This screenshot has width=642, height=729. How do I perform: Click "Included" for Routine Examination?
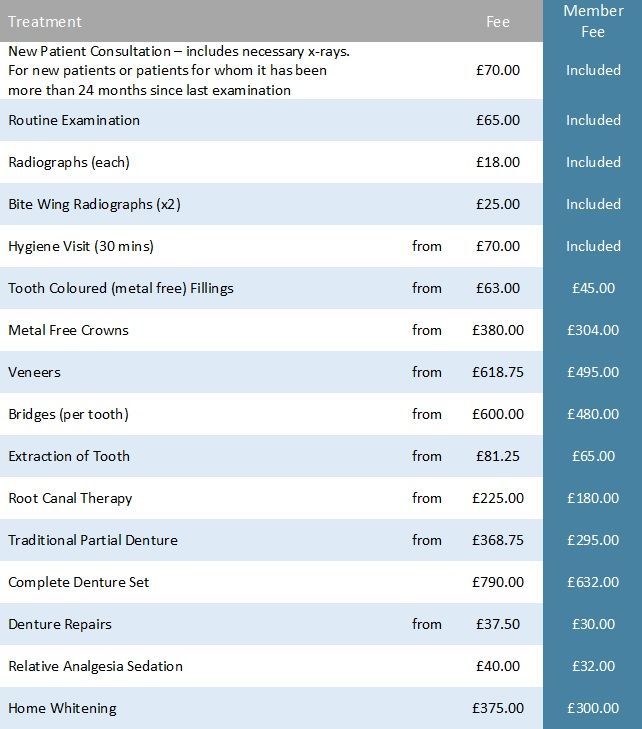[x=593, y=120]
